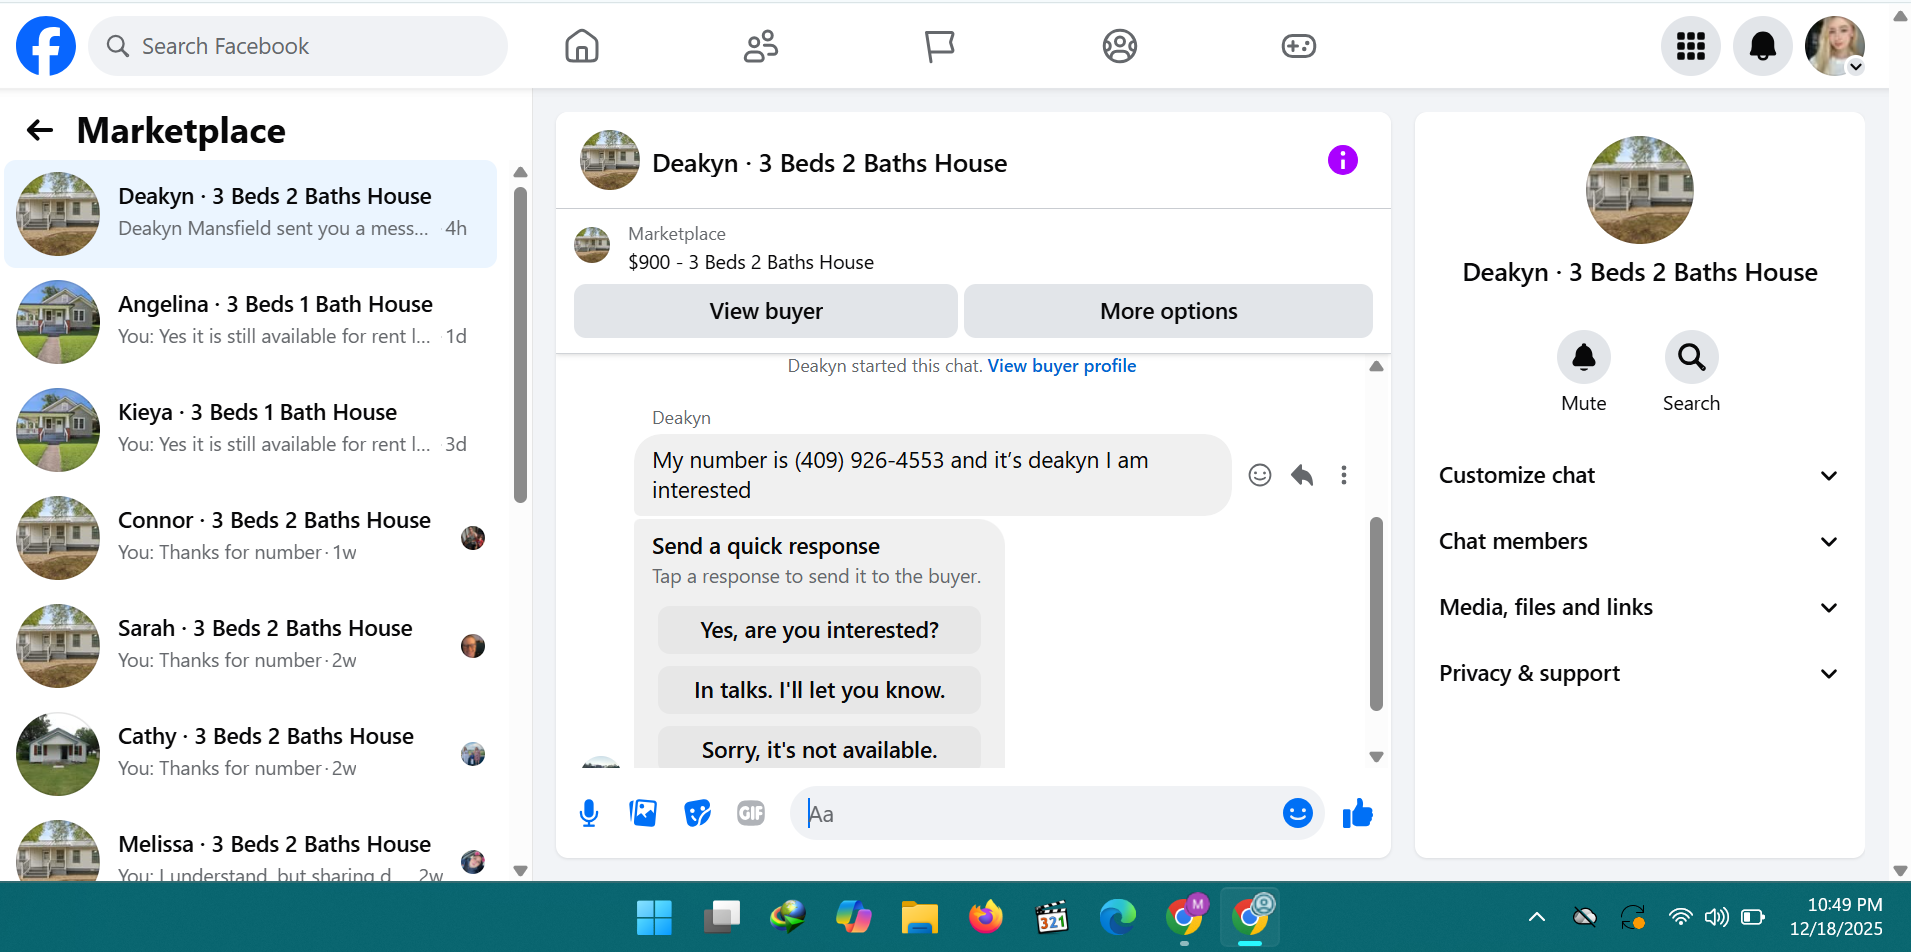Open more options dots on Deakyn's message
1911x952 pixels.
pyautogui.click(x=1344, y=475)
